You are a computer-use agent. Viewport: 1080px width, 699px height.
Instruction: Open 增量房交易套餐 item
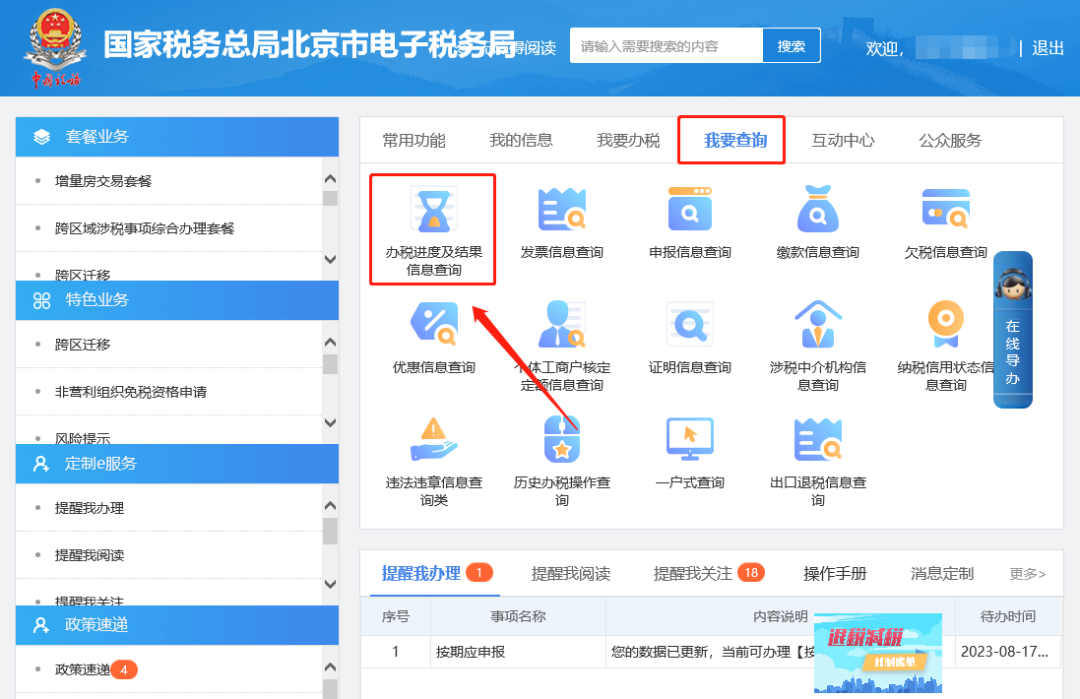point(103,181)
